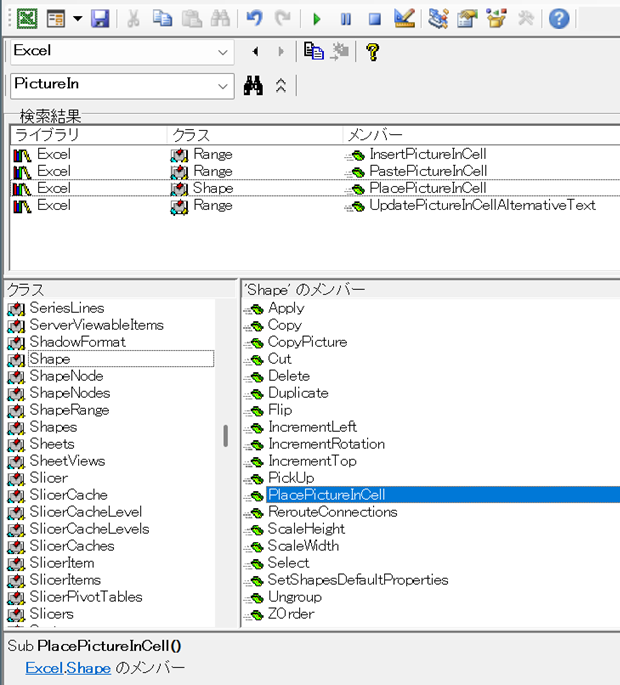This screenshot has width=620, height=685.
Task: Select Slicers class
Action: (x=52, y=614)
